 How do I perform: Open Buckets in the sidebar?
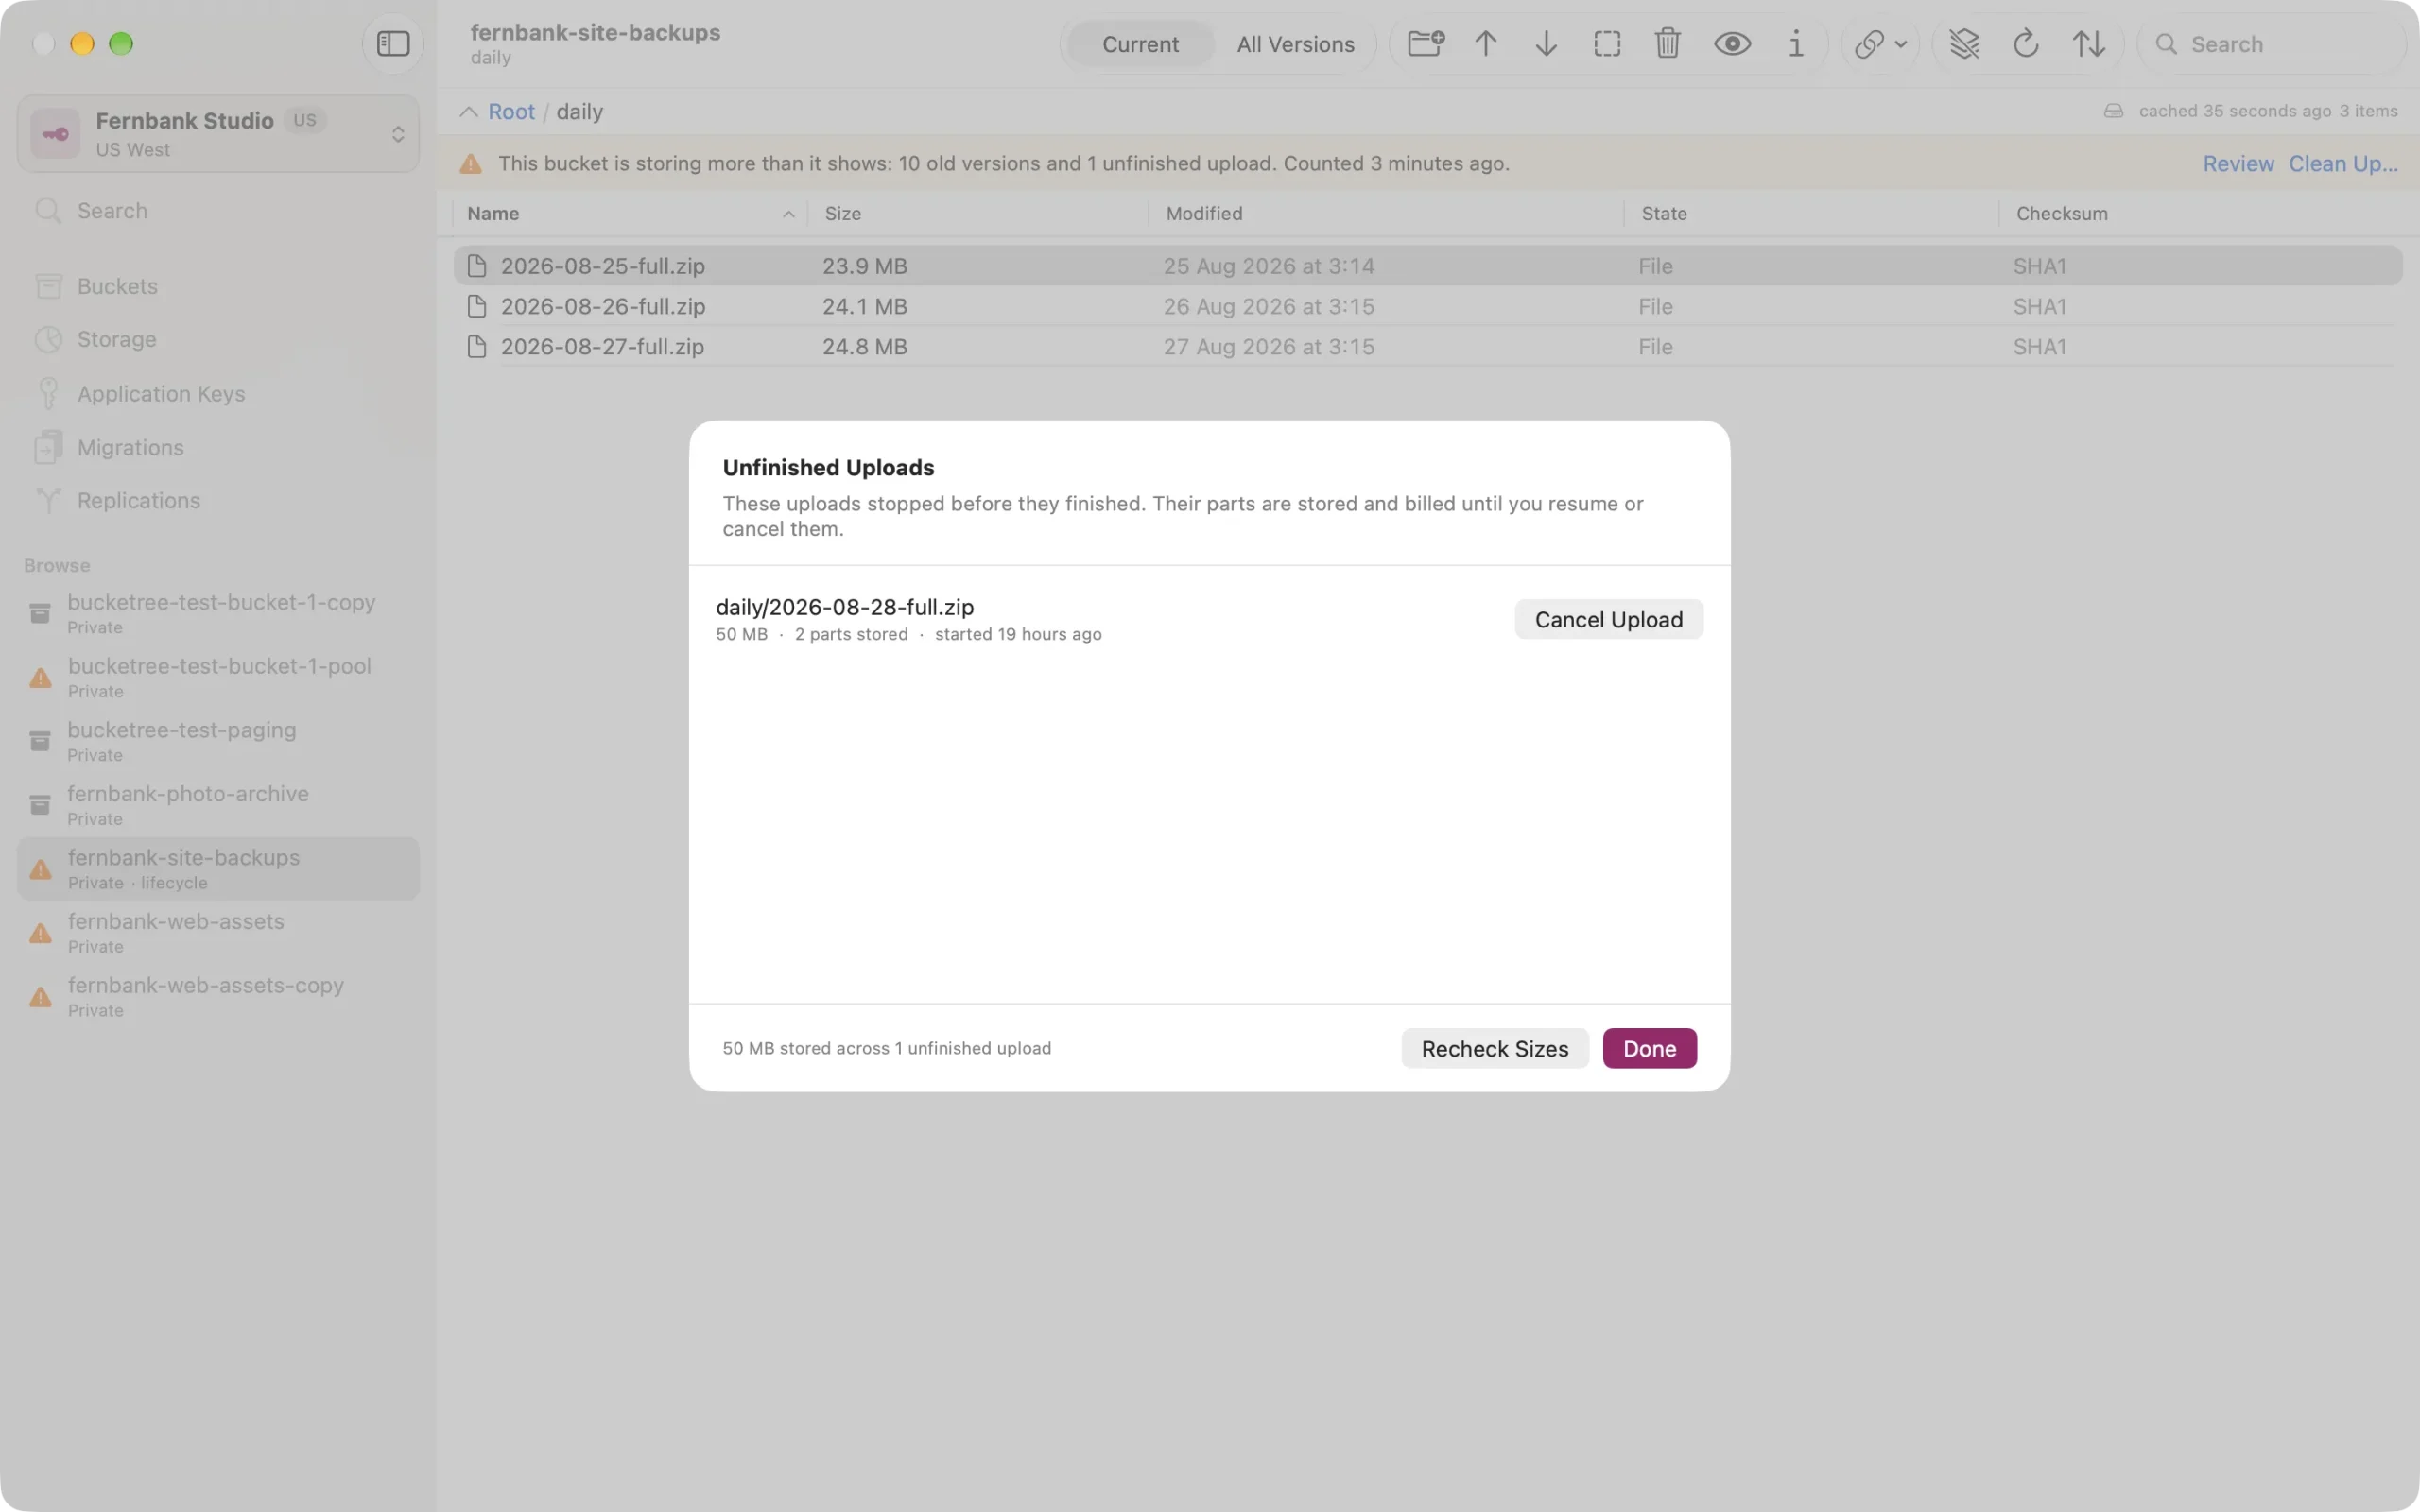tap(218, 286)
